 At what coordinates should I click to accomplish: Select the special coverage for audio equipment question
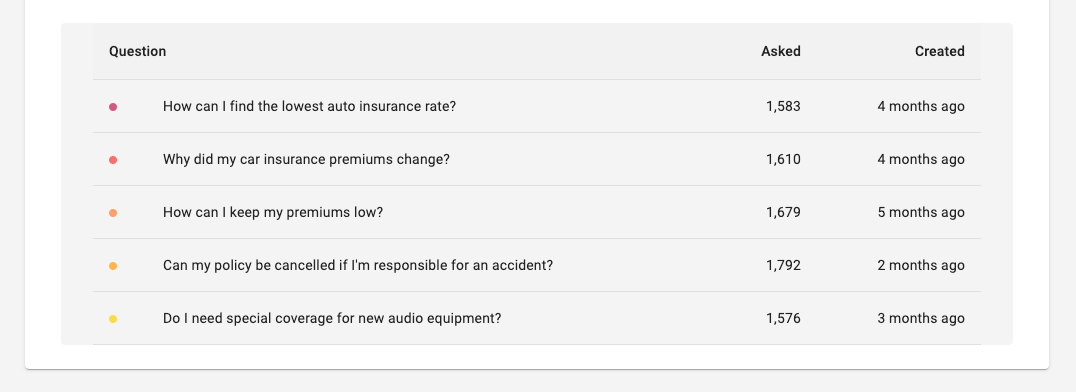click(x=332, y=319)
